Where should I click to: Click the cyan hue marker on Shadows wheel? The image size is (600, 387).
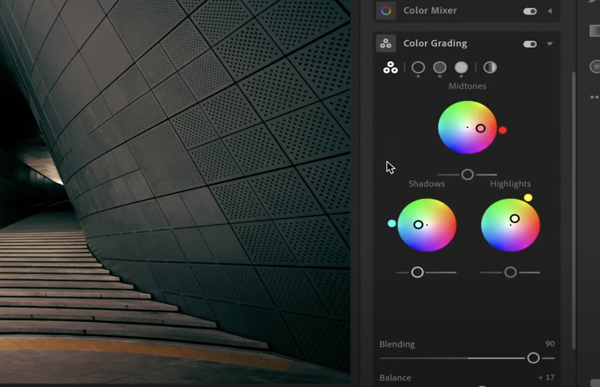[392, 224]
